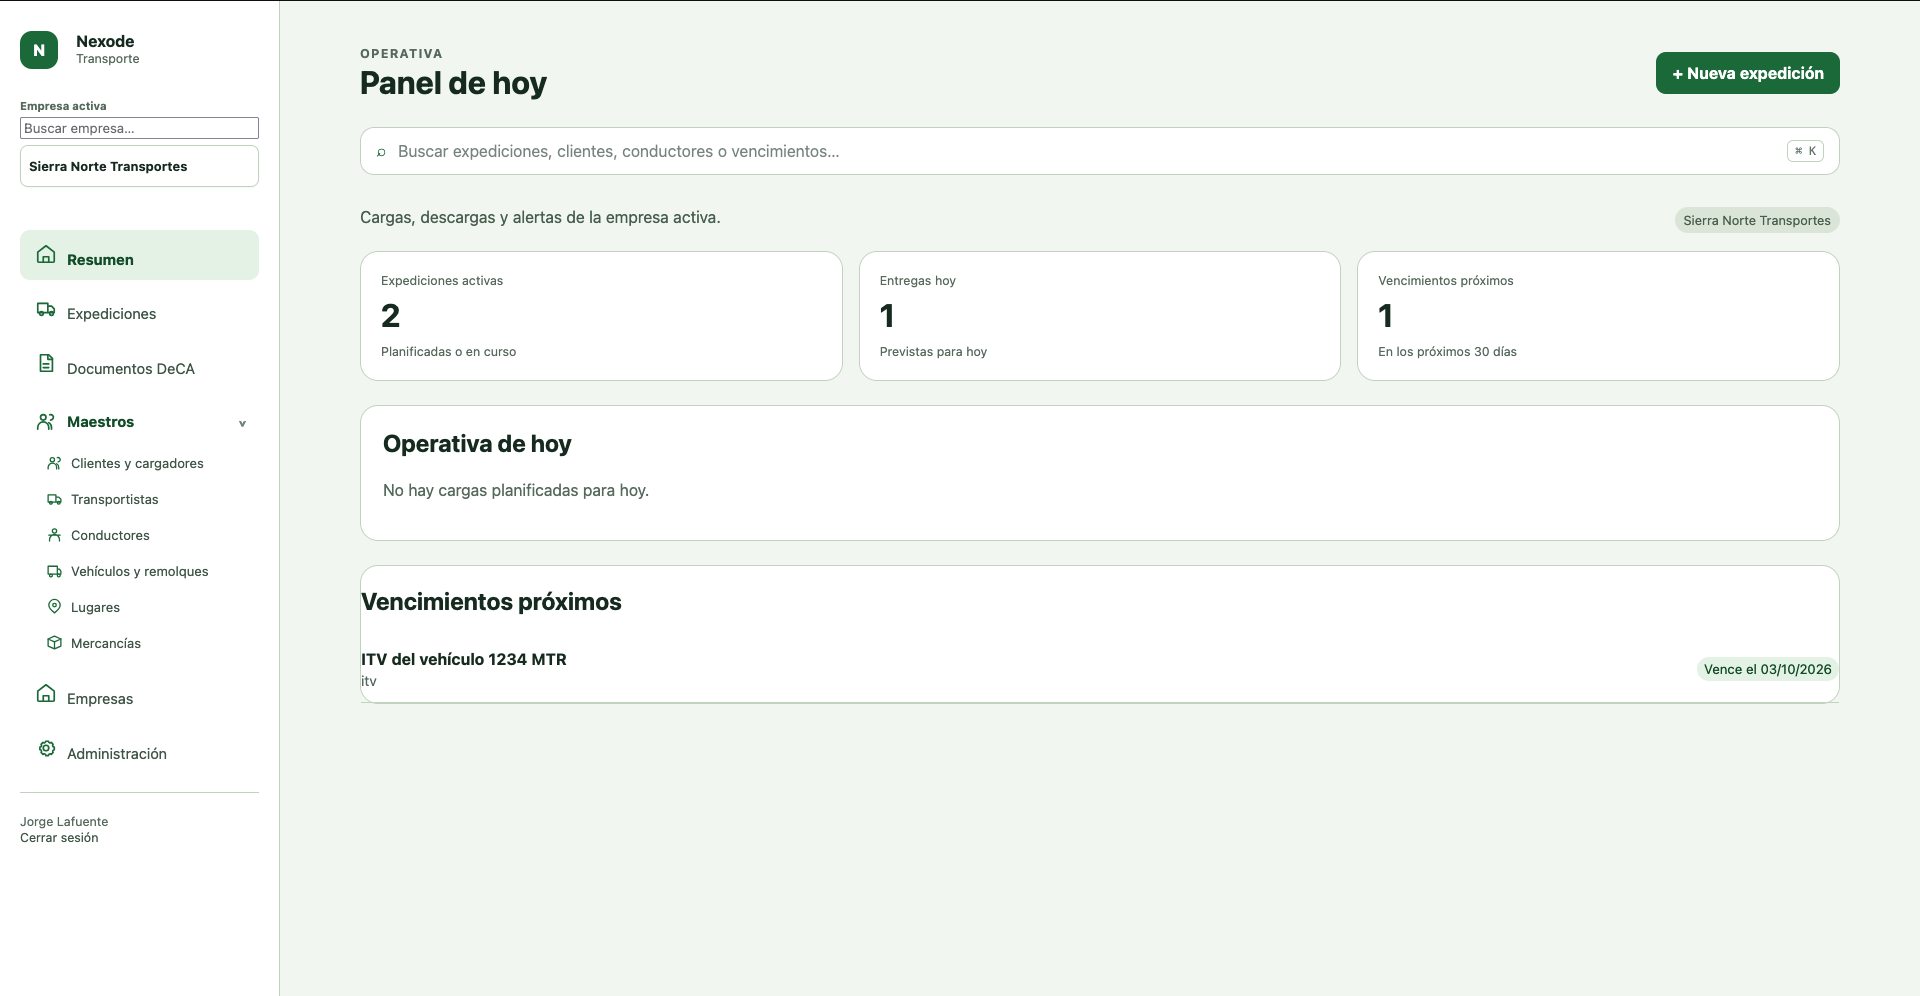Click the pin icon beside Lugares

click(x=55, y=607)
